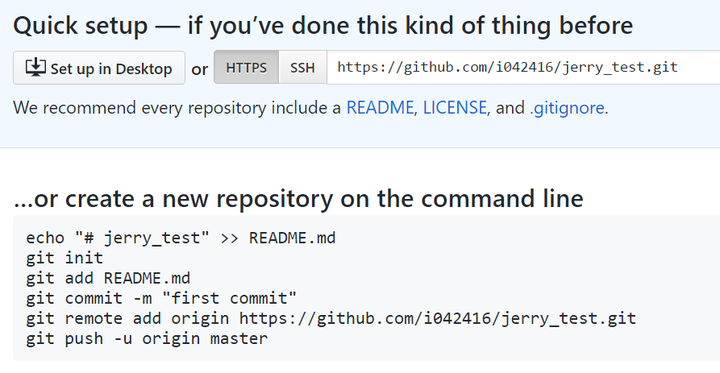Image resolution: width=720 pixels, height=373 pixels.
Task: Click the git push -u origin master line
Action: pos(146,339)
